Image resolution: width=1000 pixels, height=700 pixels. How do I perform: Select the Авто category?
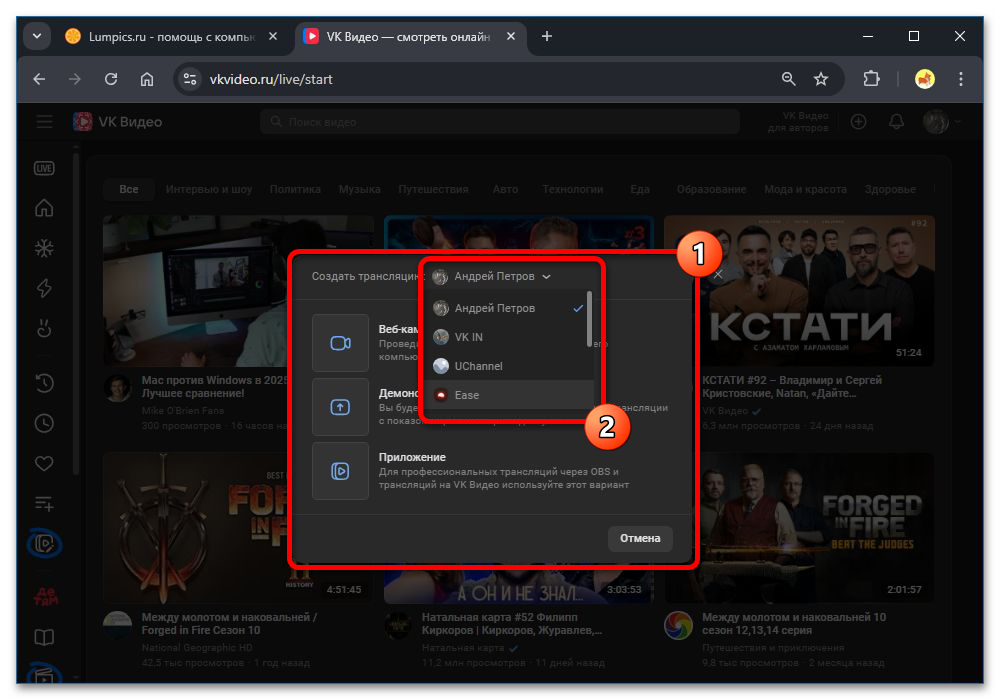coord(505,189)
